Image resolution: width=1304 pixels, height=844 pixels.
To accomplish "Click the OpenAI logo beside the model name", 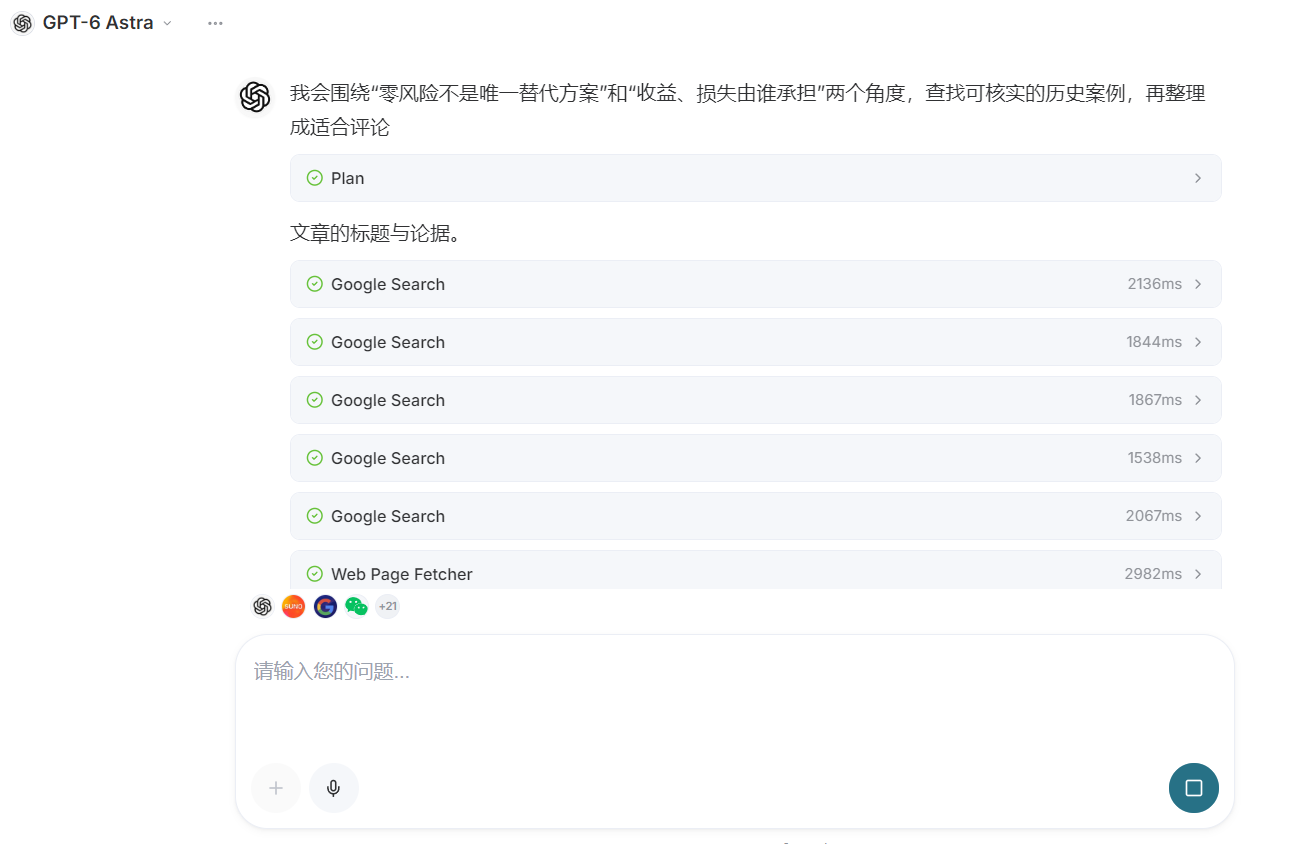I will (x=22, y=23).
